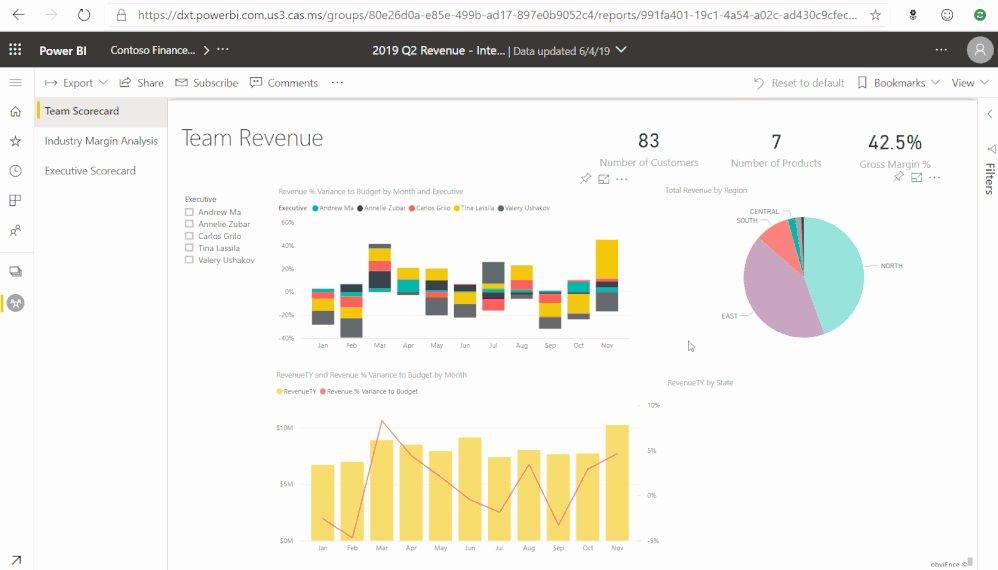Select Carlos Grilo red legend swatch

[x=412, y=208]
